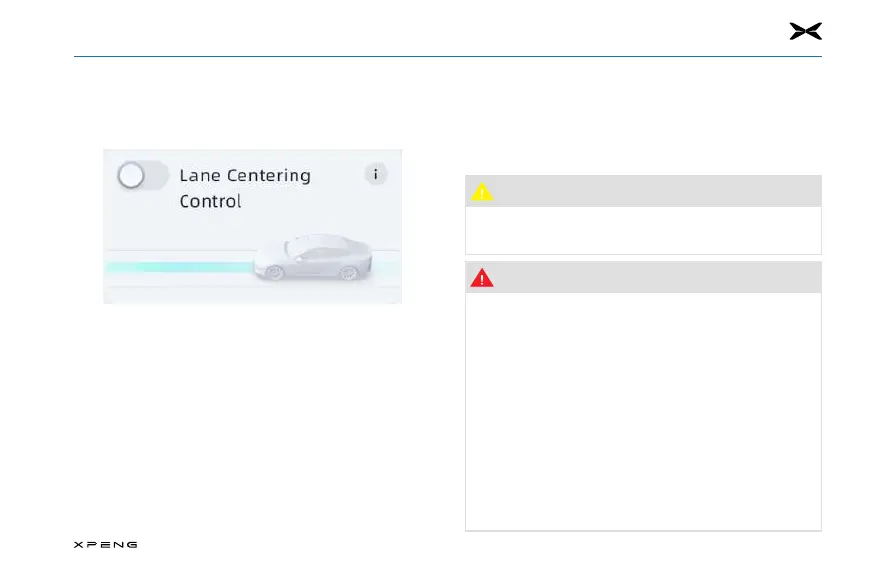
Task: Click the car's windshield
Action: click(x=297, y=247)
